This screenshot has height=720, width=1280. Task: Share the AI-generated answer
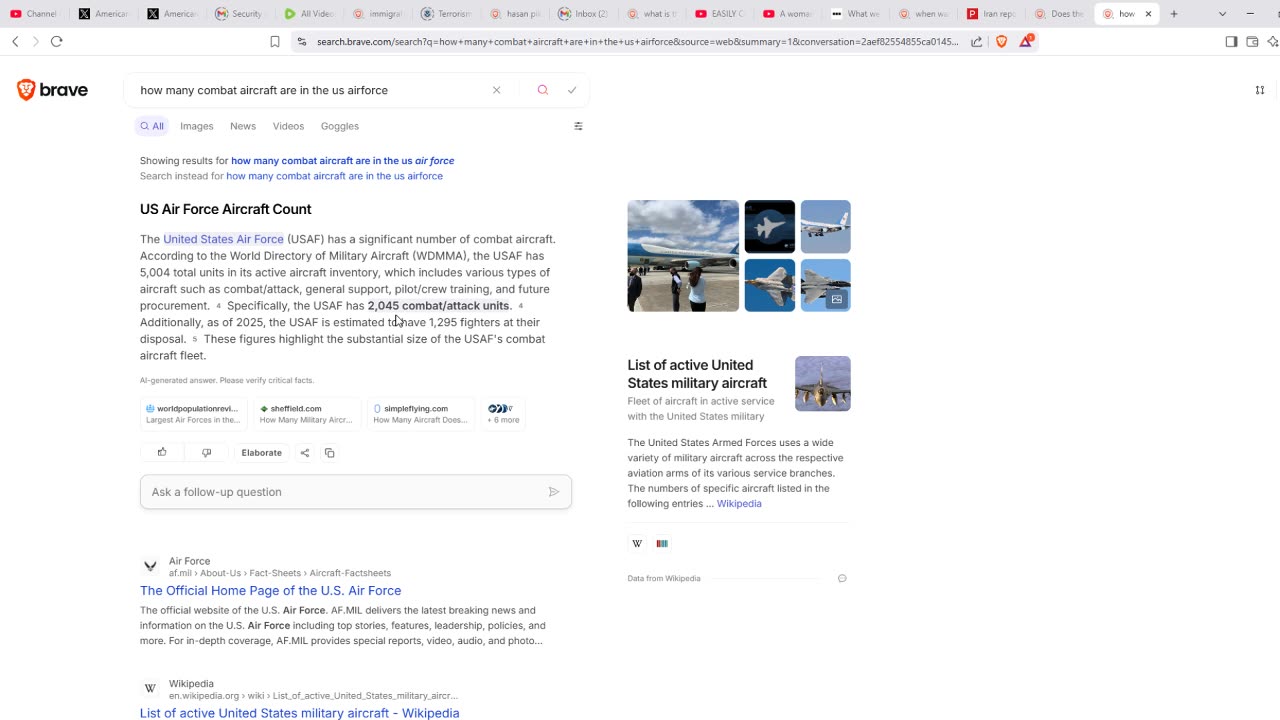pos(305,453)
